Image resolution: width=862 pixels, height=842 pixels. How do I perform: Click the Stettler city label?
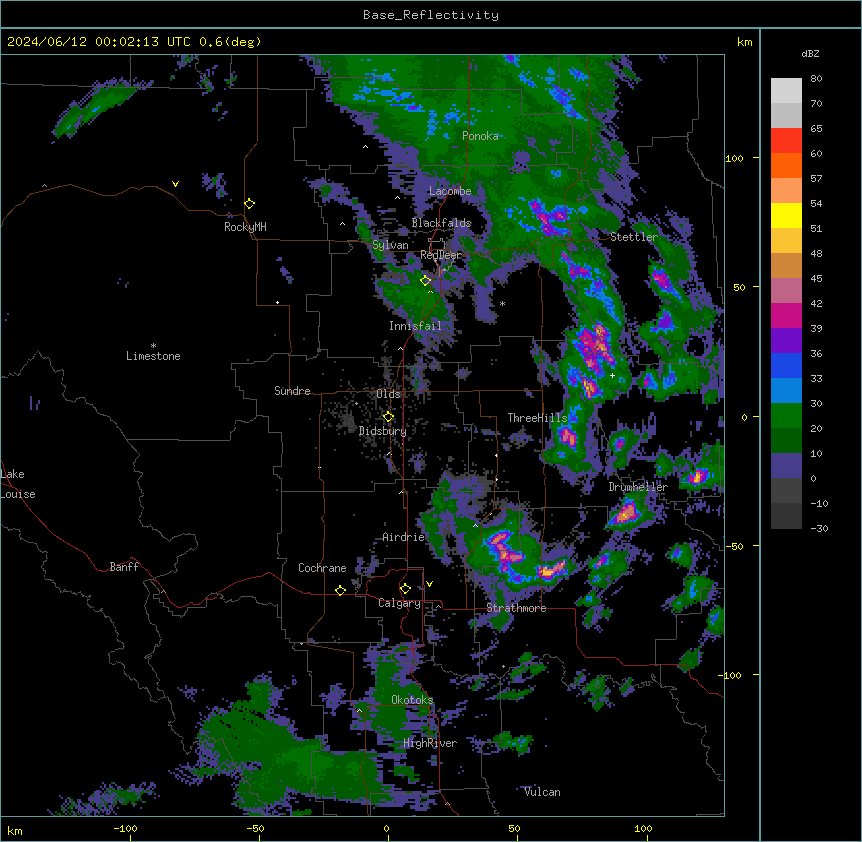(x=634, y=237)
